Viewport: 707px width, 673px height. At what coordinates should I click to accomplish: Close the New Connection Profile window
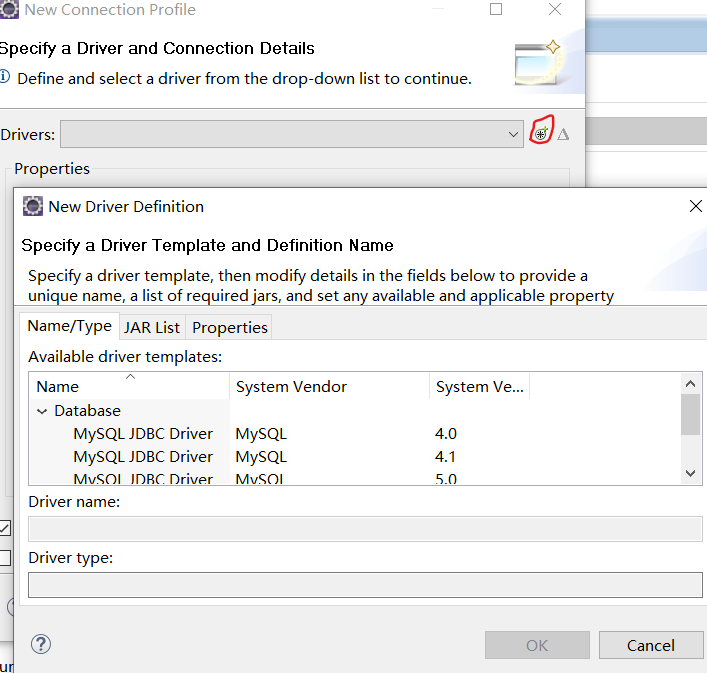point(555,9)
